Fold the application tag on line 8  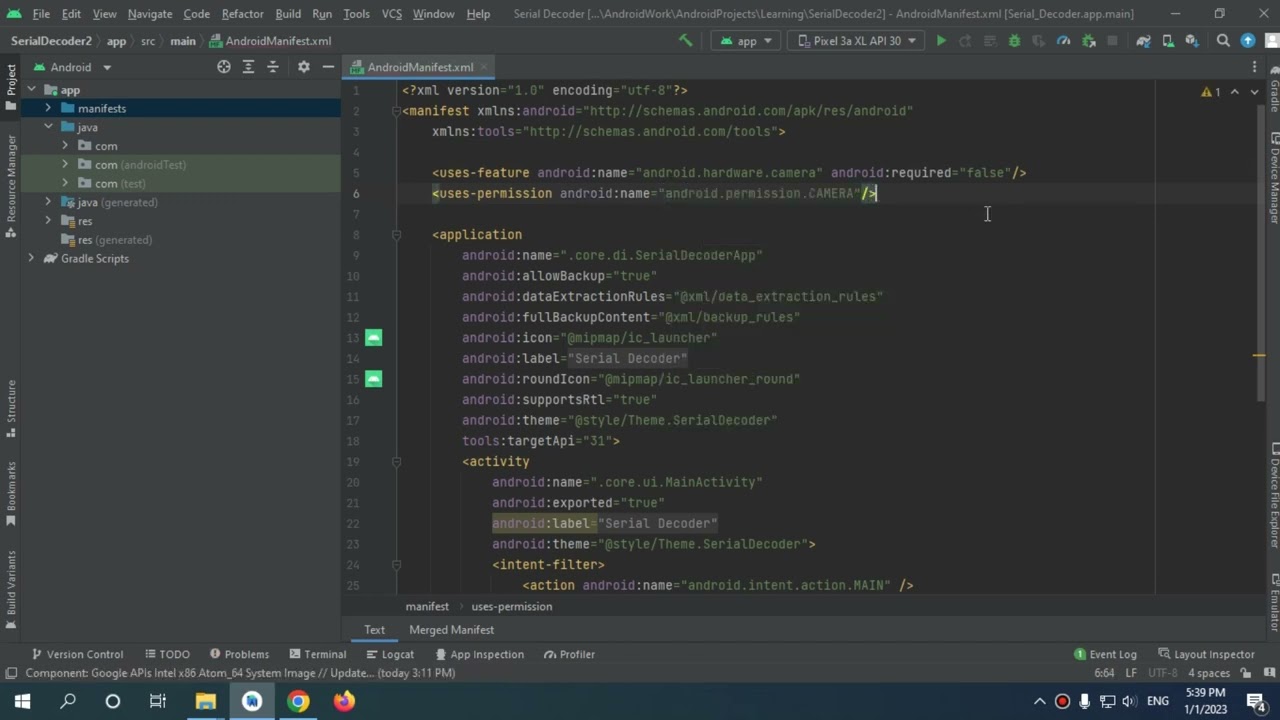(x=396, y=235)
